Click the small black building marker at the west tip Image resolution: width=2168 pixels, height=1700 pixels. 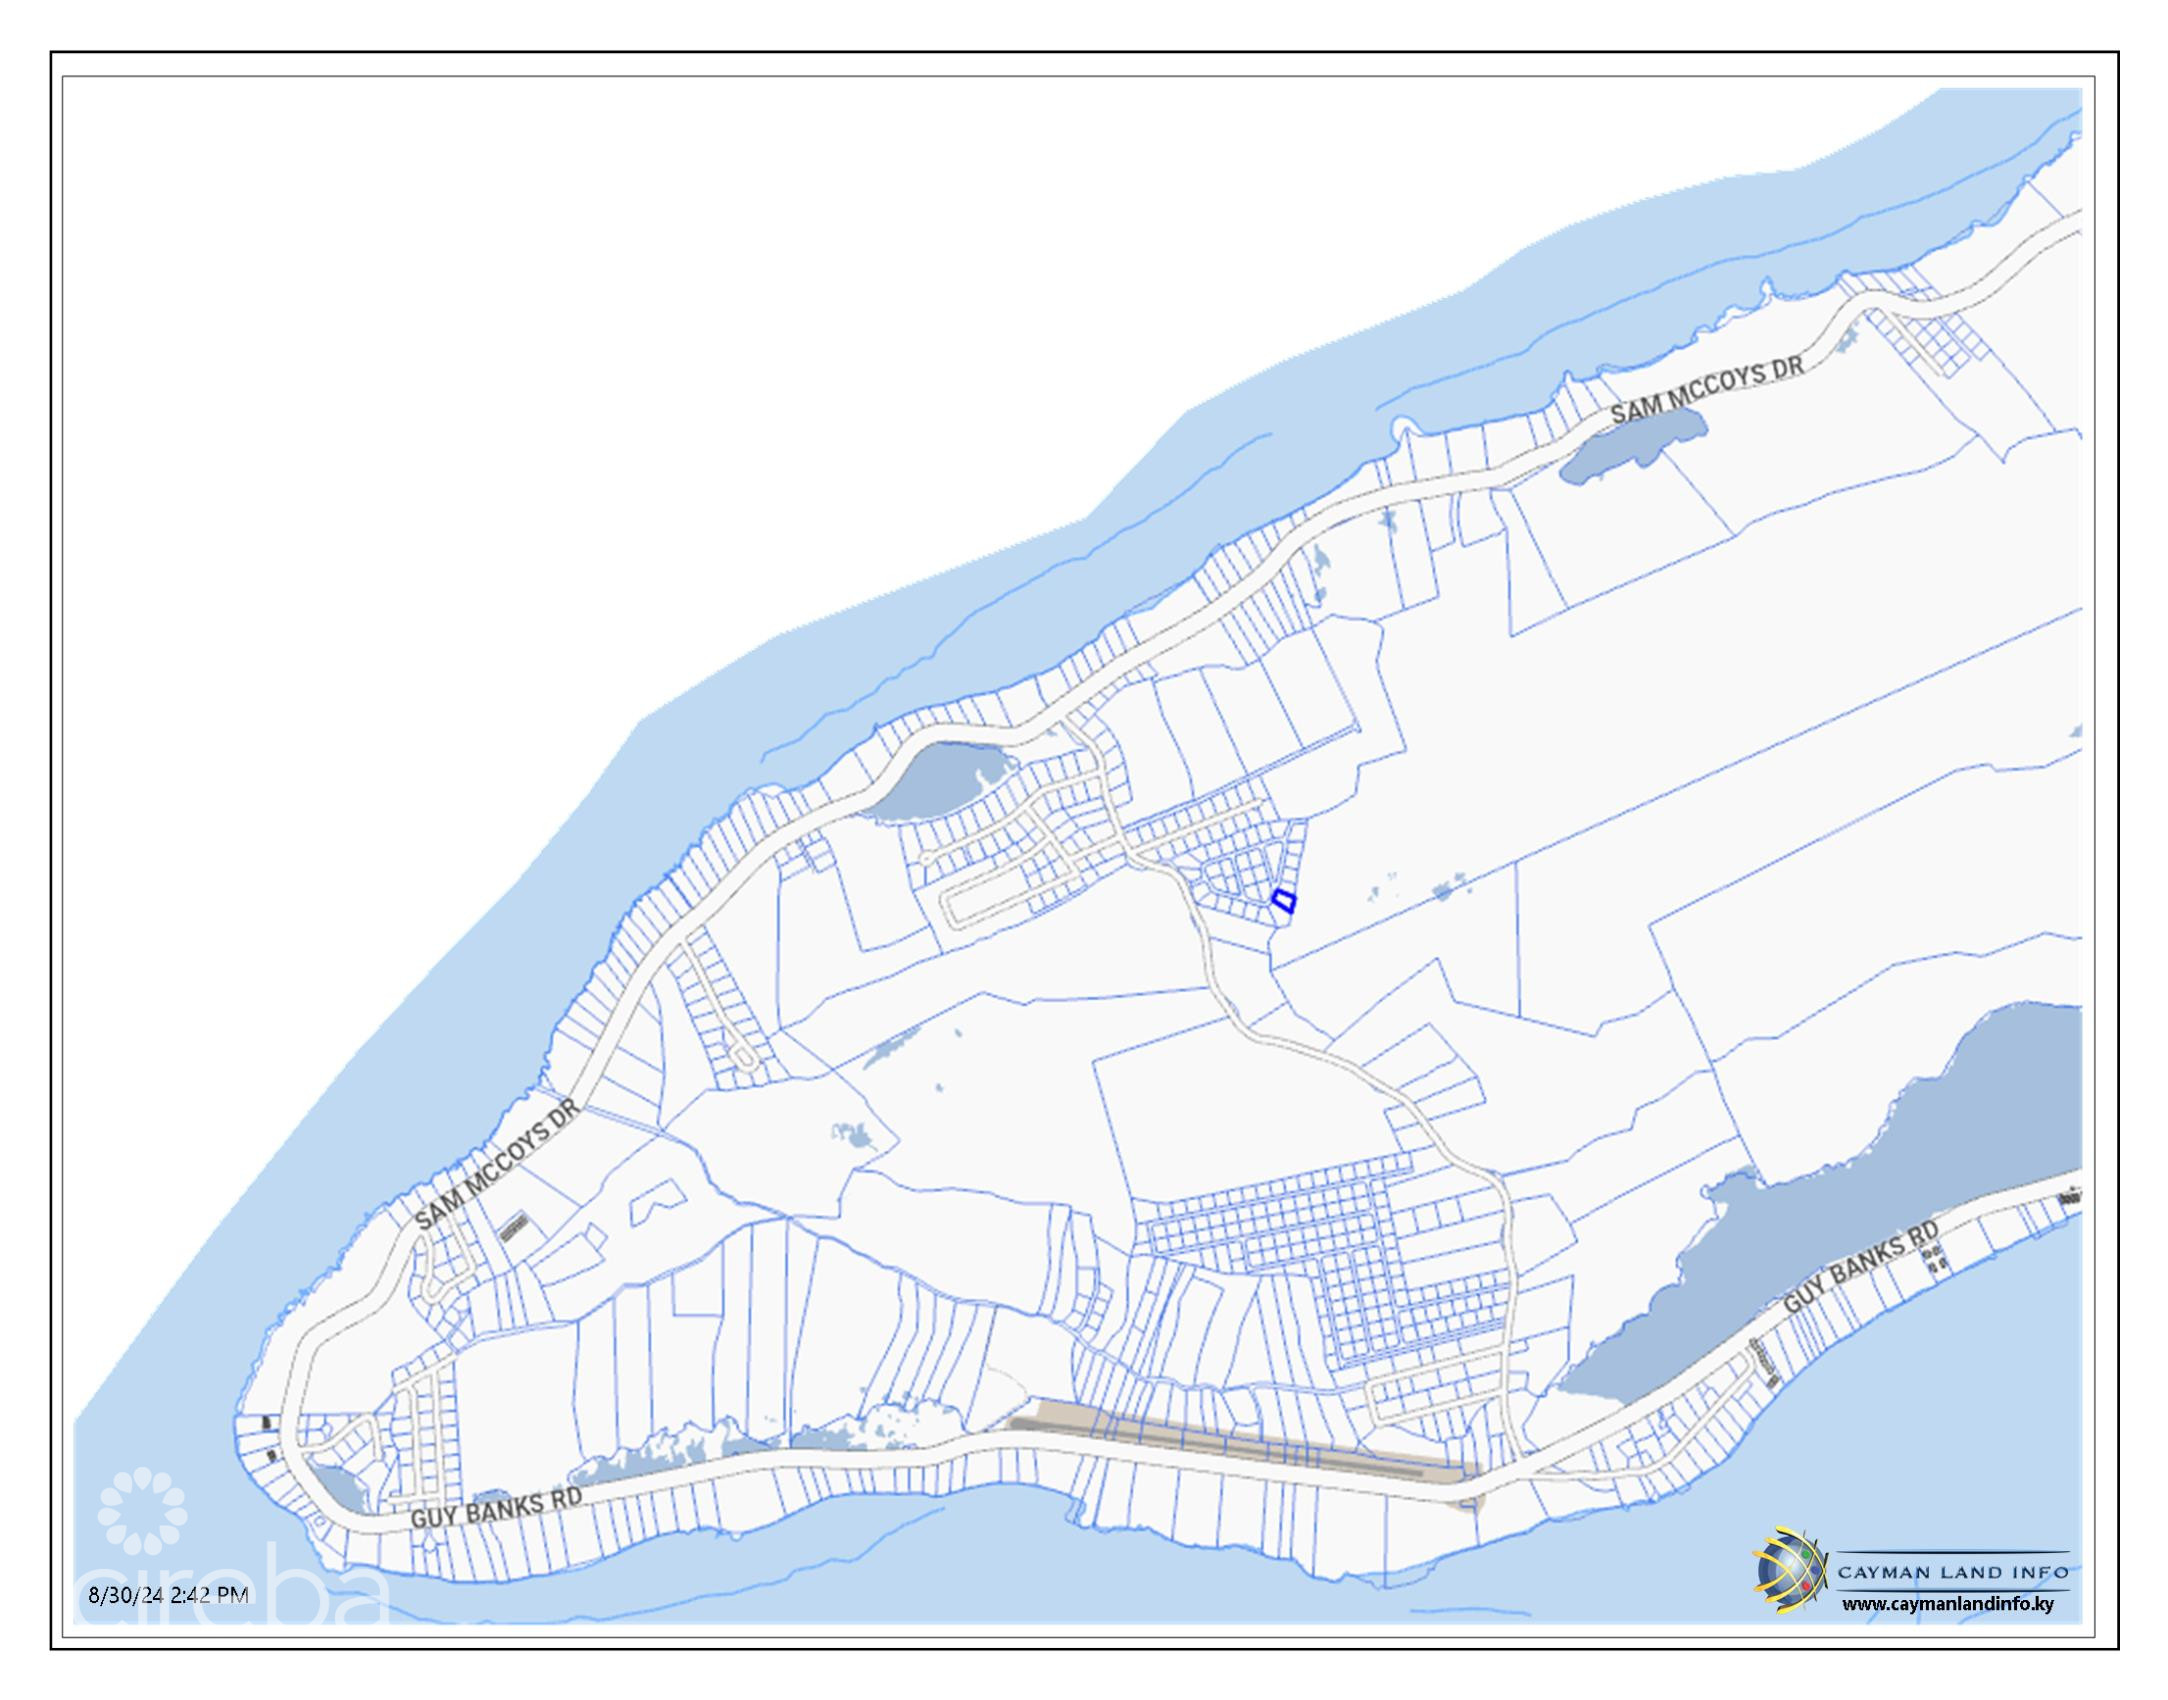click(266, 1422)
